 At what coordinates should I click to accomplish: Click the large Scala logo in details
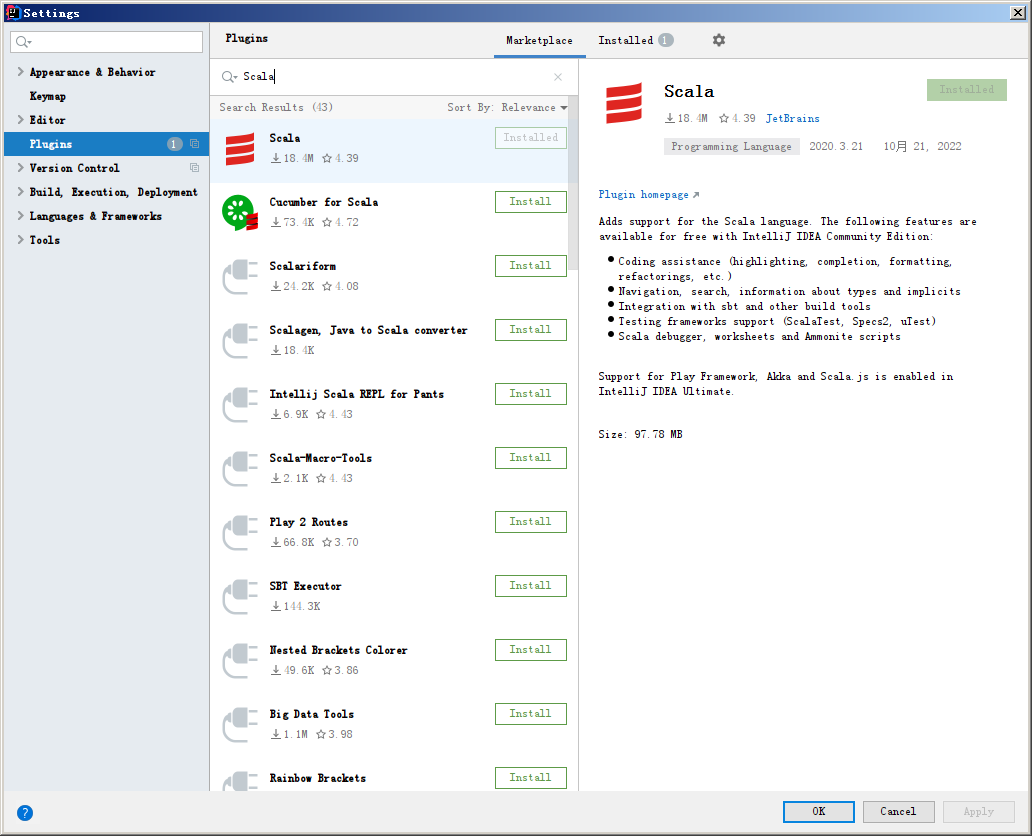pyautogui.click(x=623, y=103)
